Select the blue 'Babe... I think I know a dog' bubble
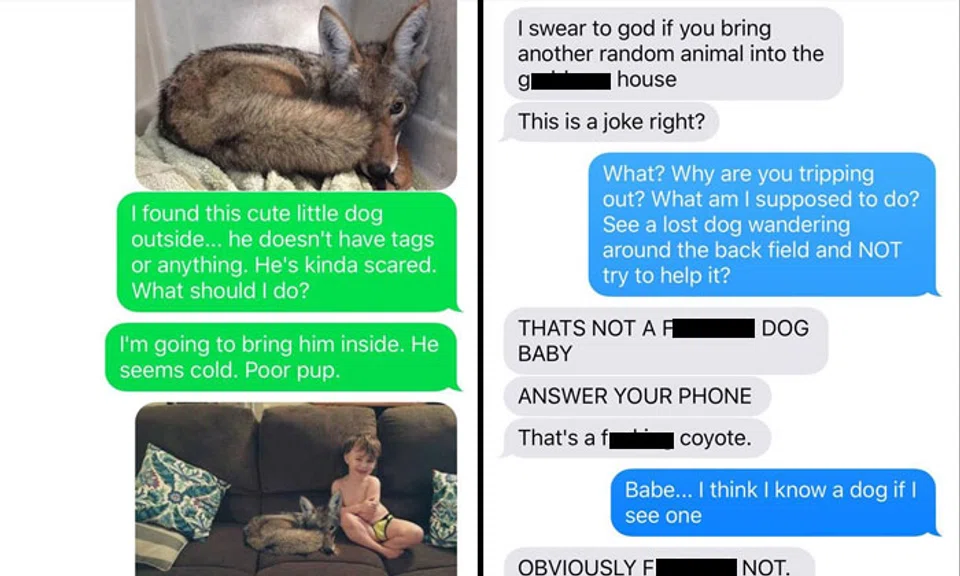The width and height of the screenshot is (960, 576). coord(773,502)
